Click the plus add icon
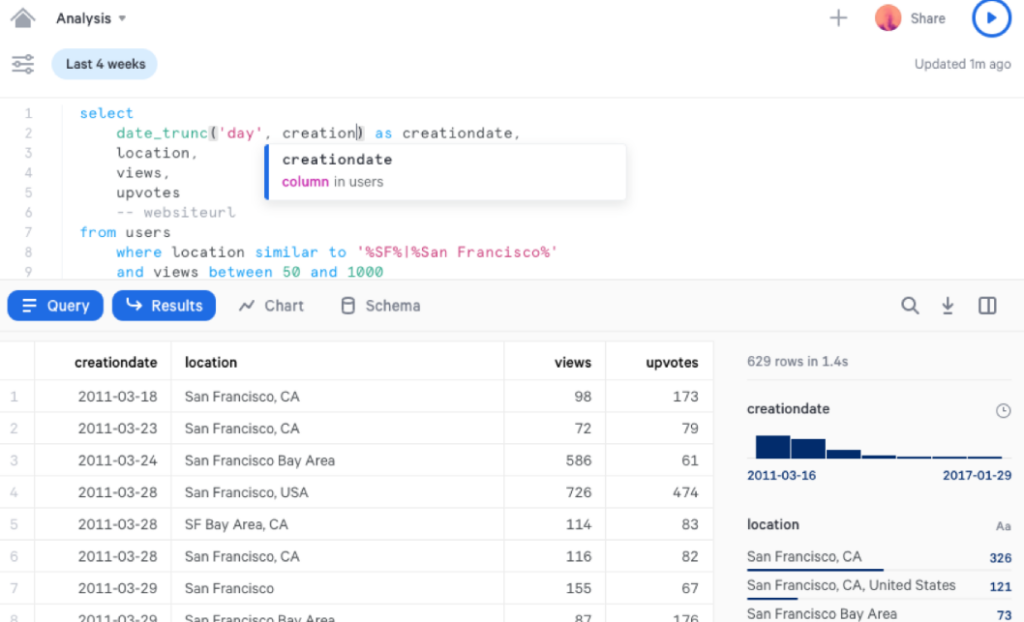Image resolution: width=1024 pixels, height=622 pixels. click(x=838, y=18)
